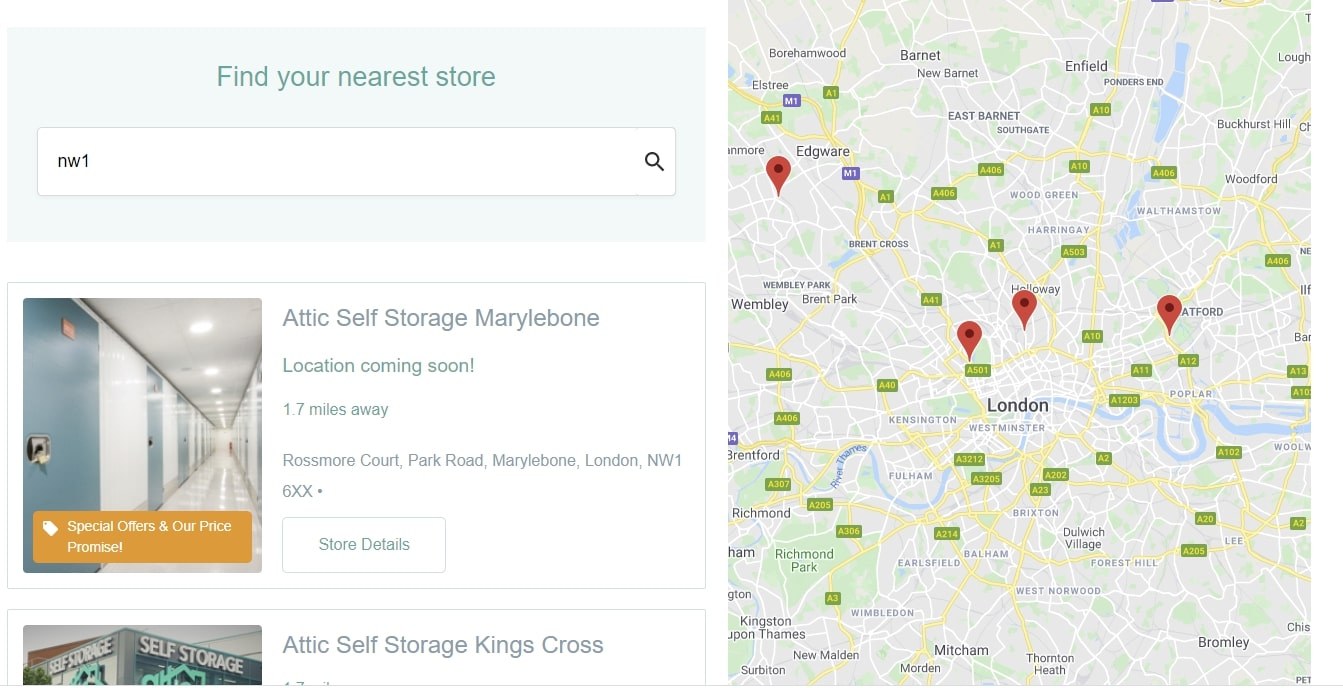Click the Kings Cross store photo
This screenshot has width=1343, height=688.
click(142, 655)
